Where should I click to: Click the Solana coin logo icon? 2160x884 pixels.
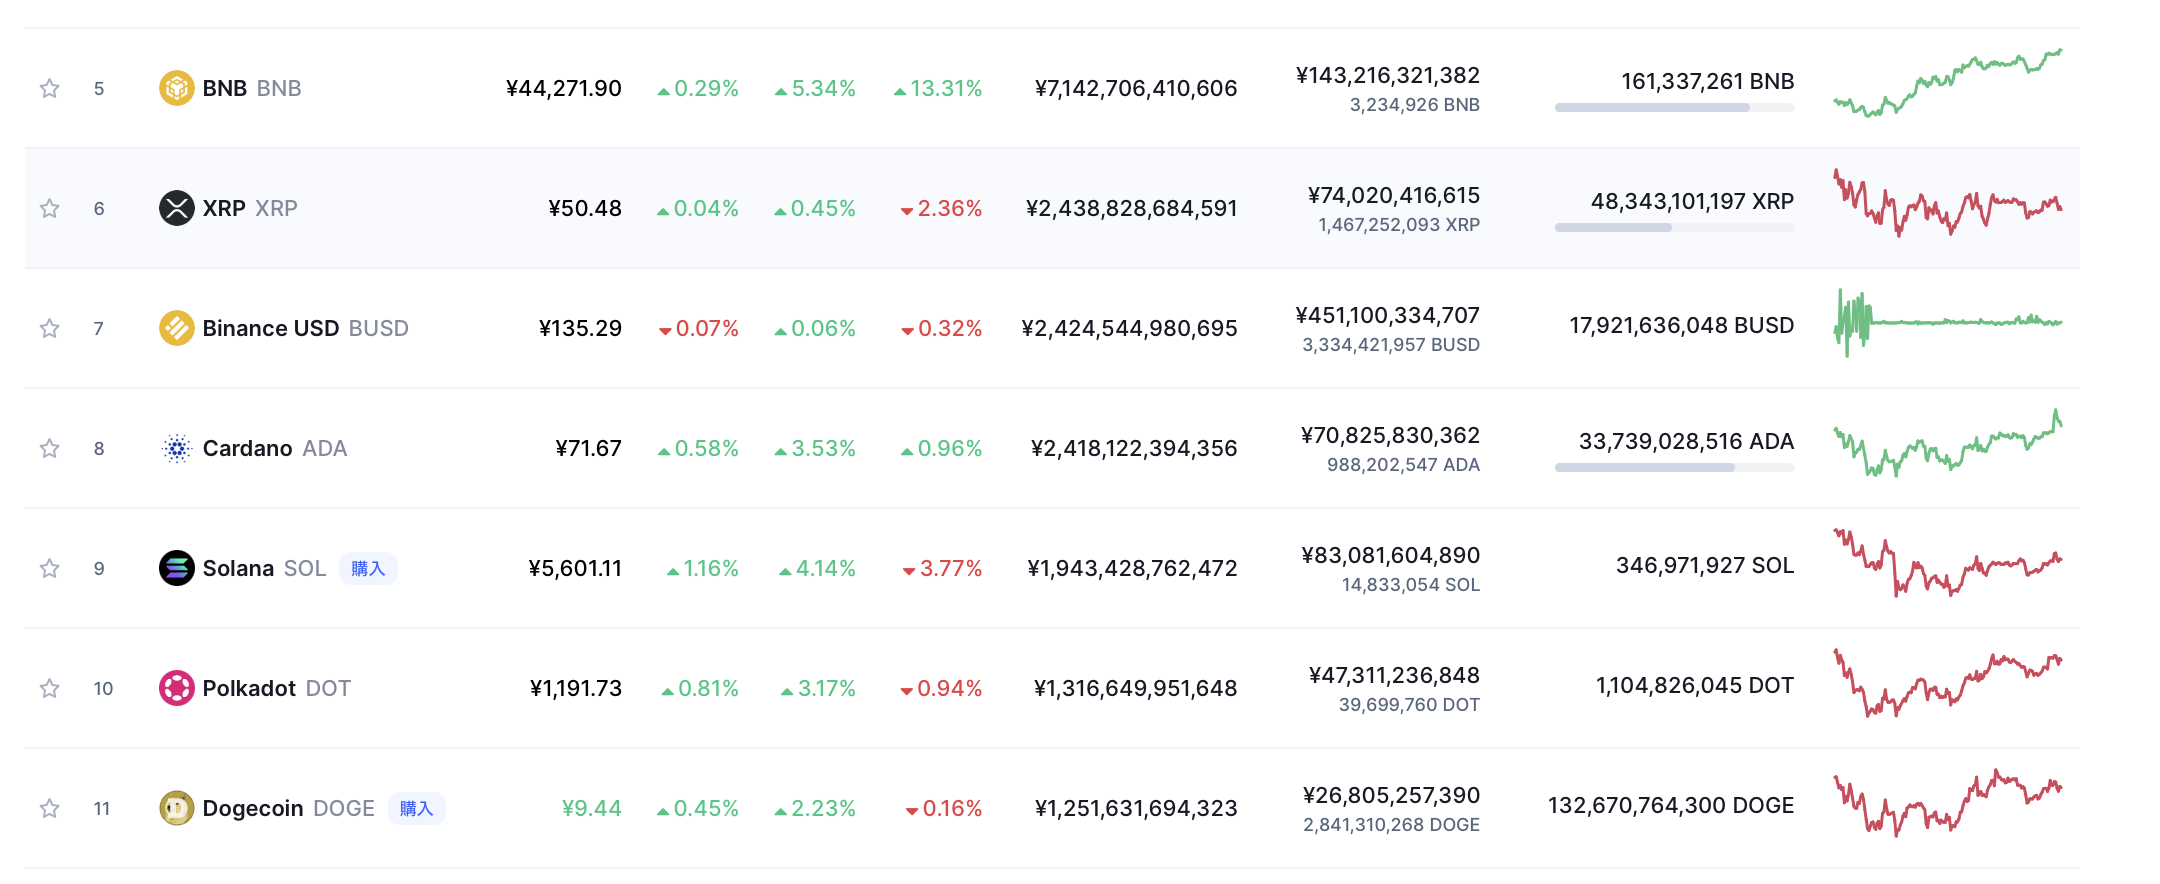coord(176,568)
